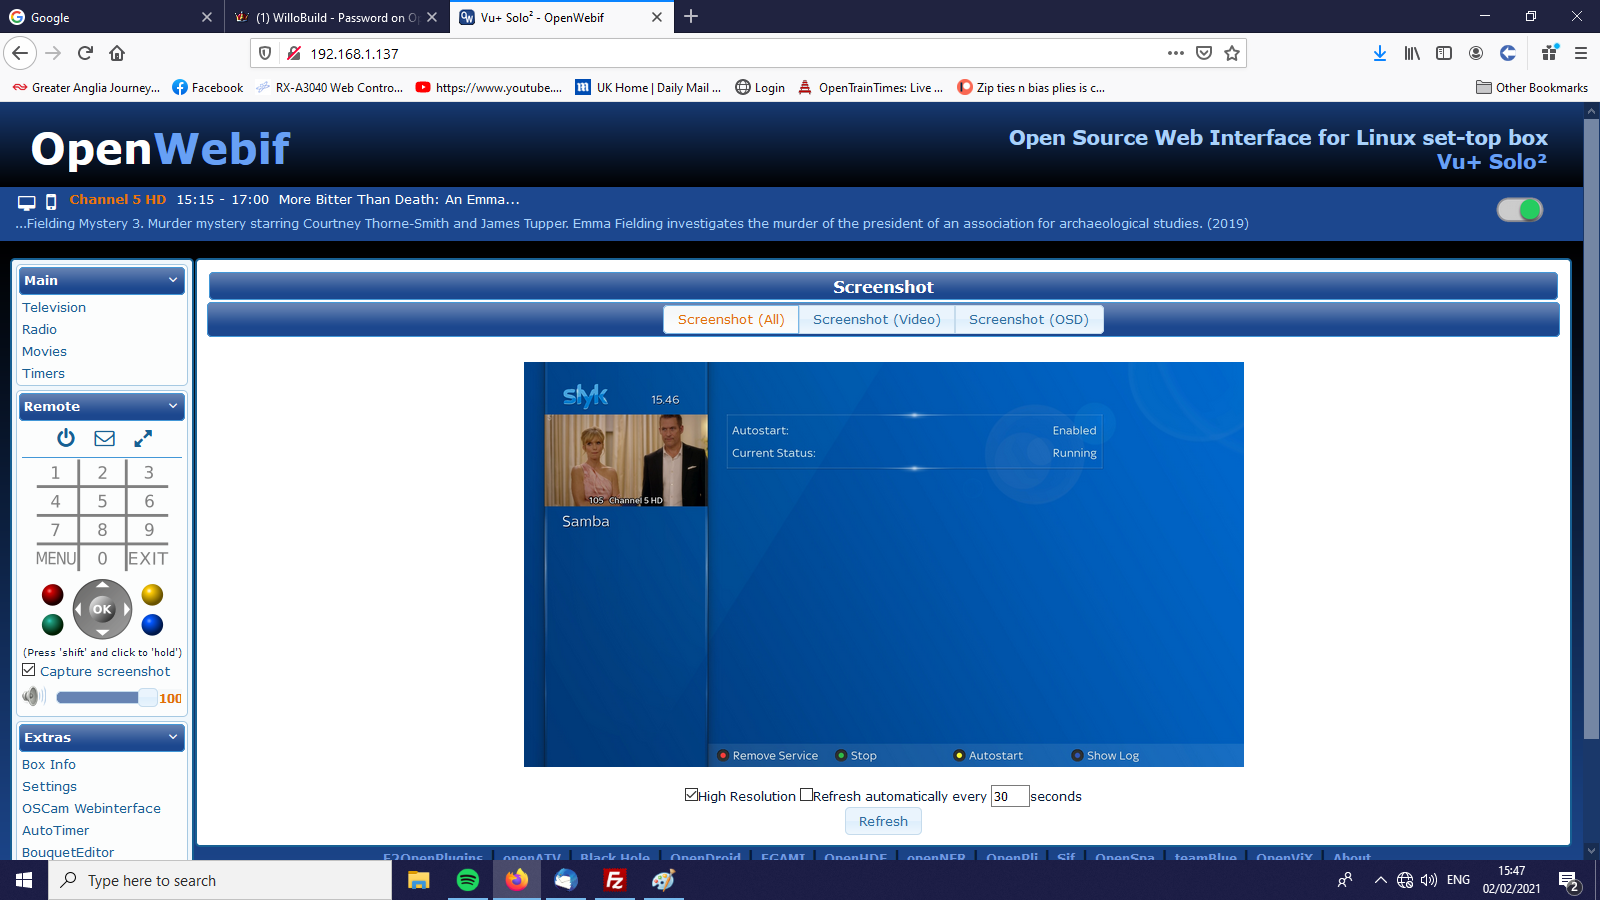Collapse the Main panel section
Screen dimensions: 1600x900
tap(173, 280)
